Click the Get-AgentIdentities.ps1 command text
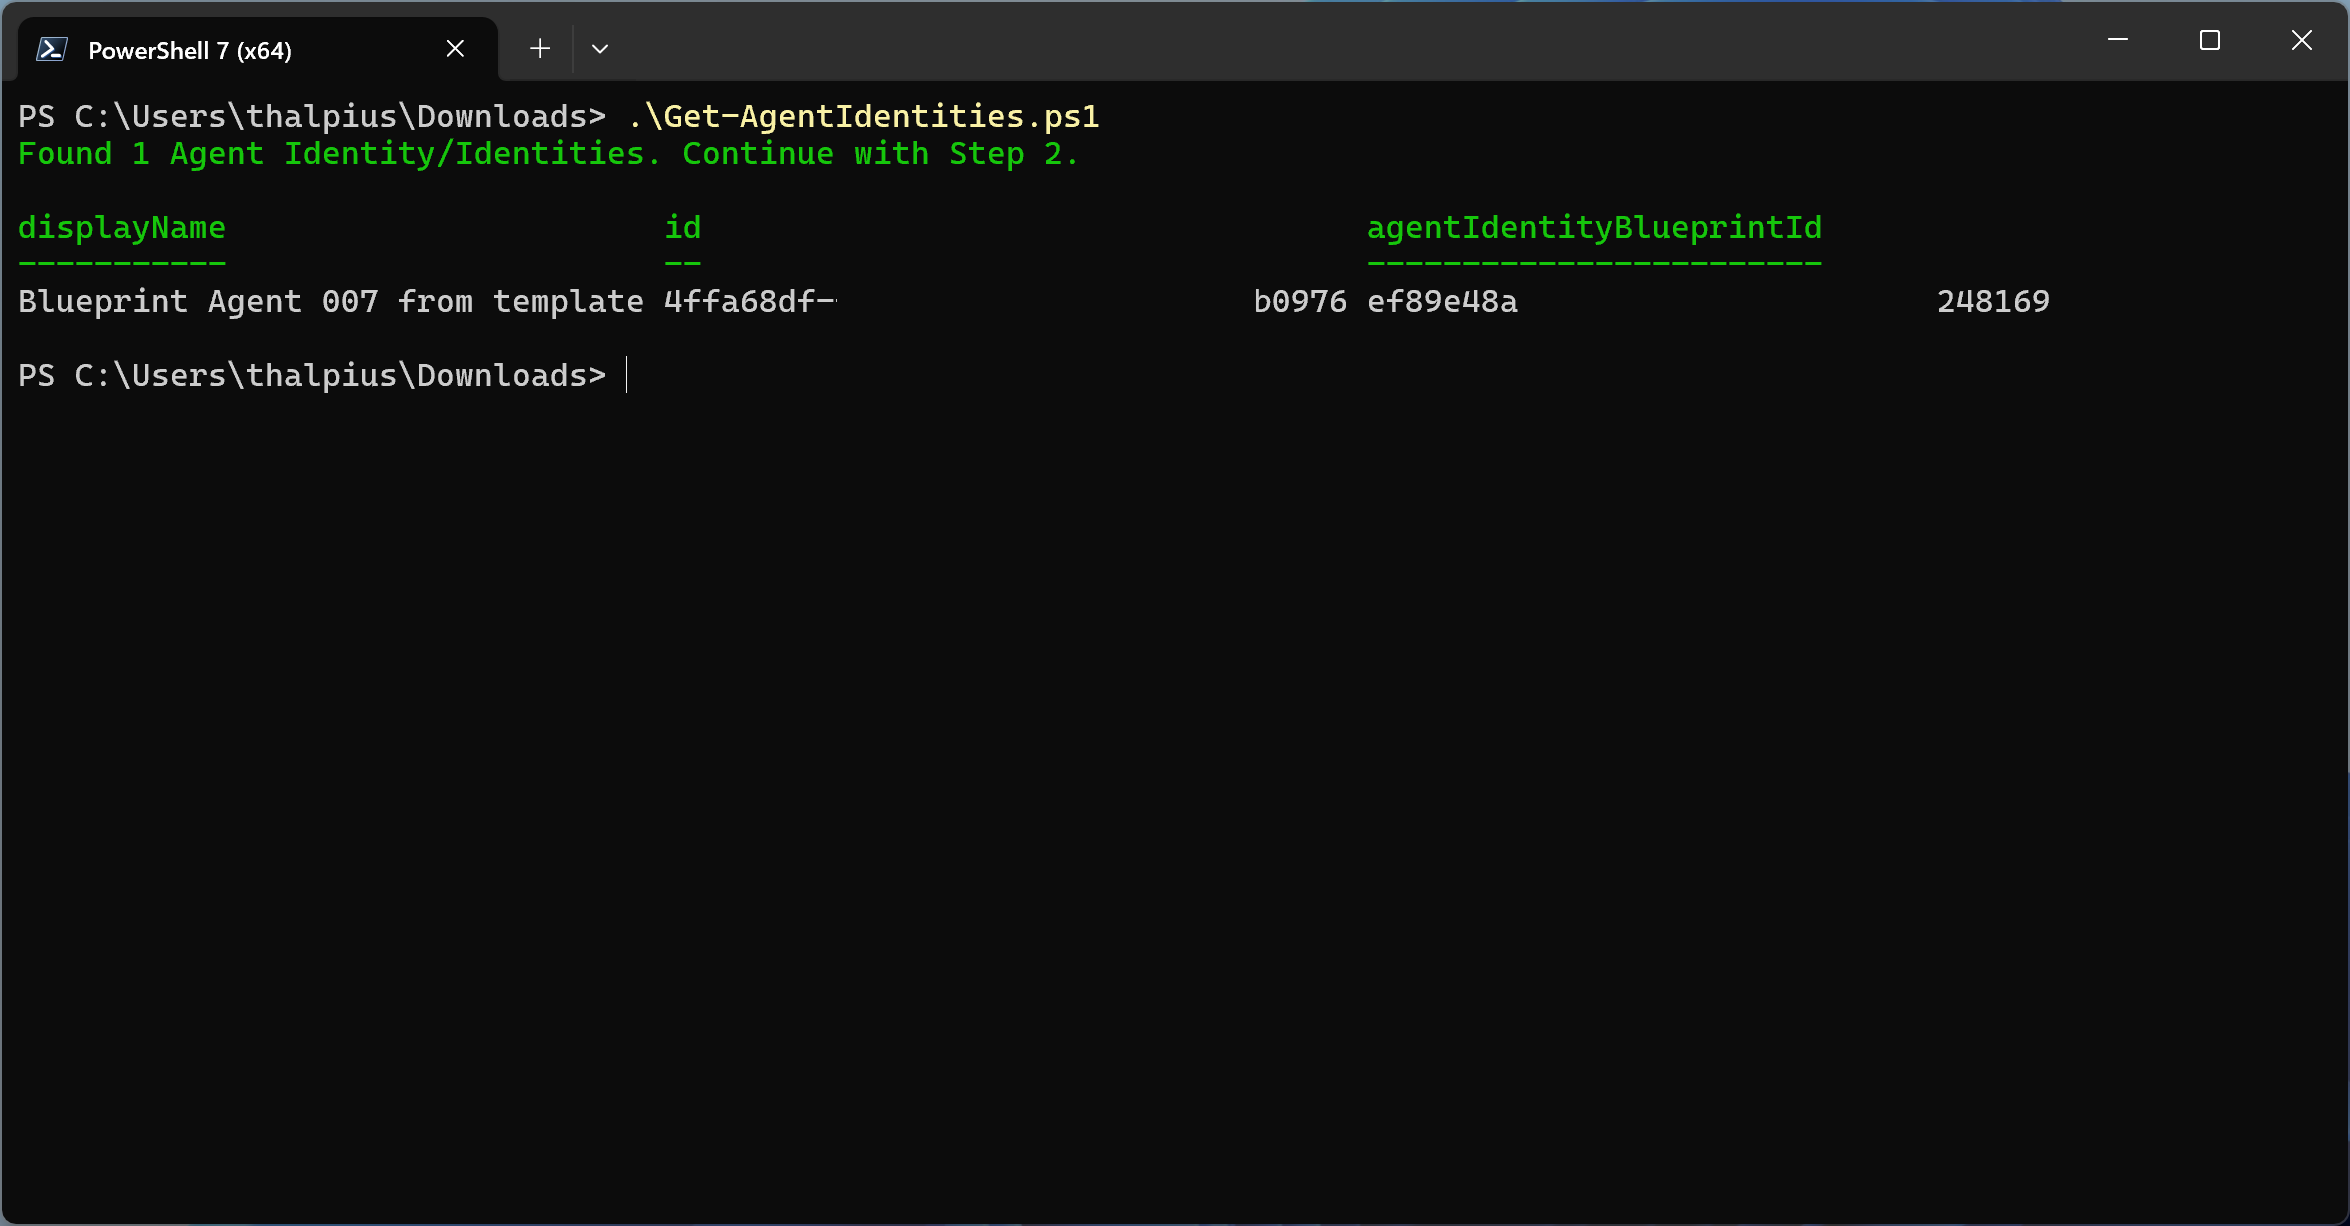This screenshot has width=2350, height=1226. point(863,117)
